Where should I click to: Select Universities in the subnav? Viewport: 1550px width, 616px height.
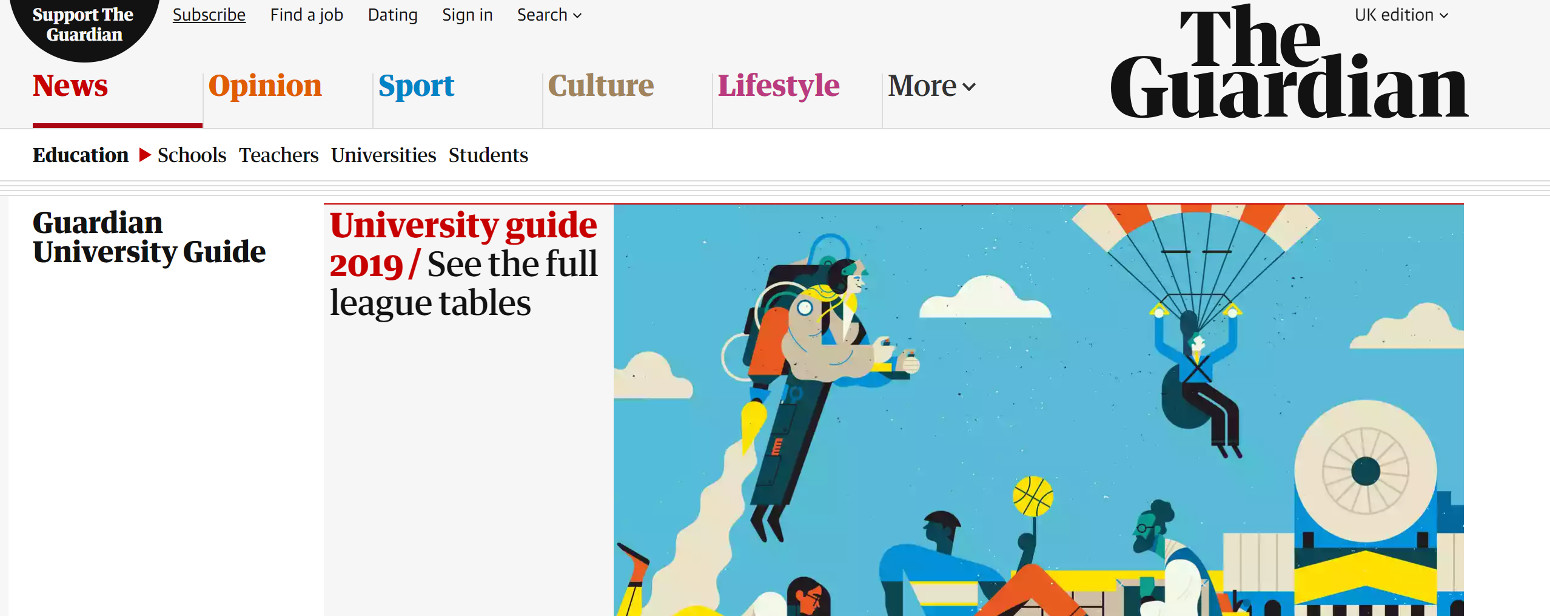coord(384,155)
